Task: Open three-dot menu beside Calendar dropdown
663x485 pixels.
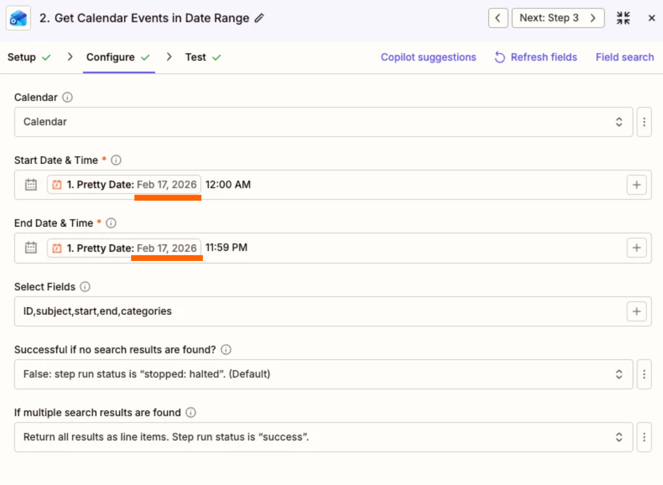Action: tap(644, 122)
